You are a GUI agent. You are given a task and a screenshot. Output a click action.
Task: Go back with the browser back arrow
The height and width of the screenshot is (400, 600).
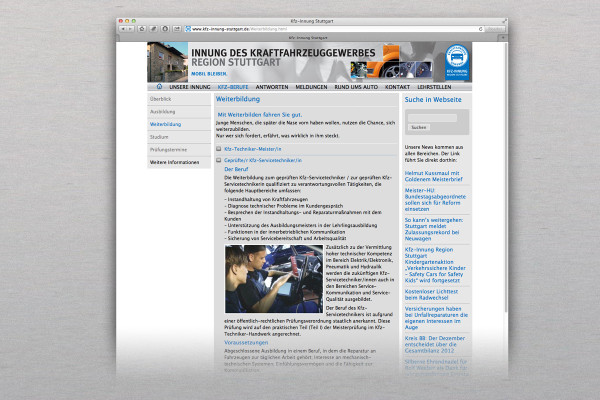(x=123, y=29)
